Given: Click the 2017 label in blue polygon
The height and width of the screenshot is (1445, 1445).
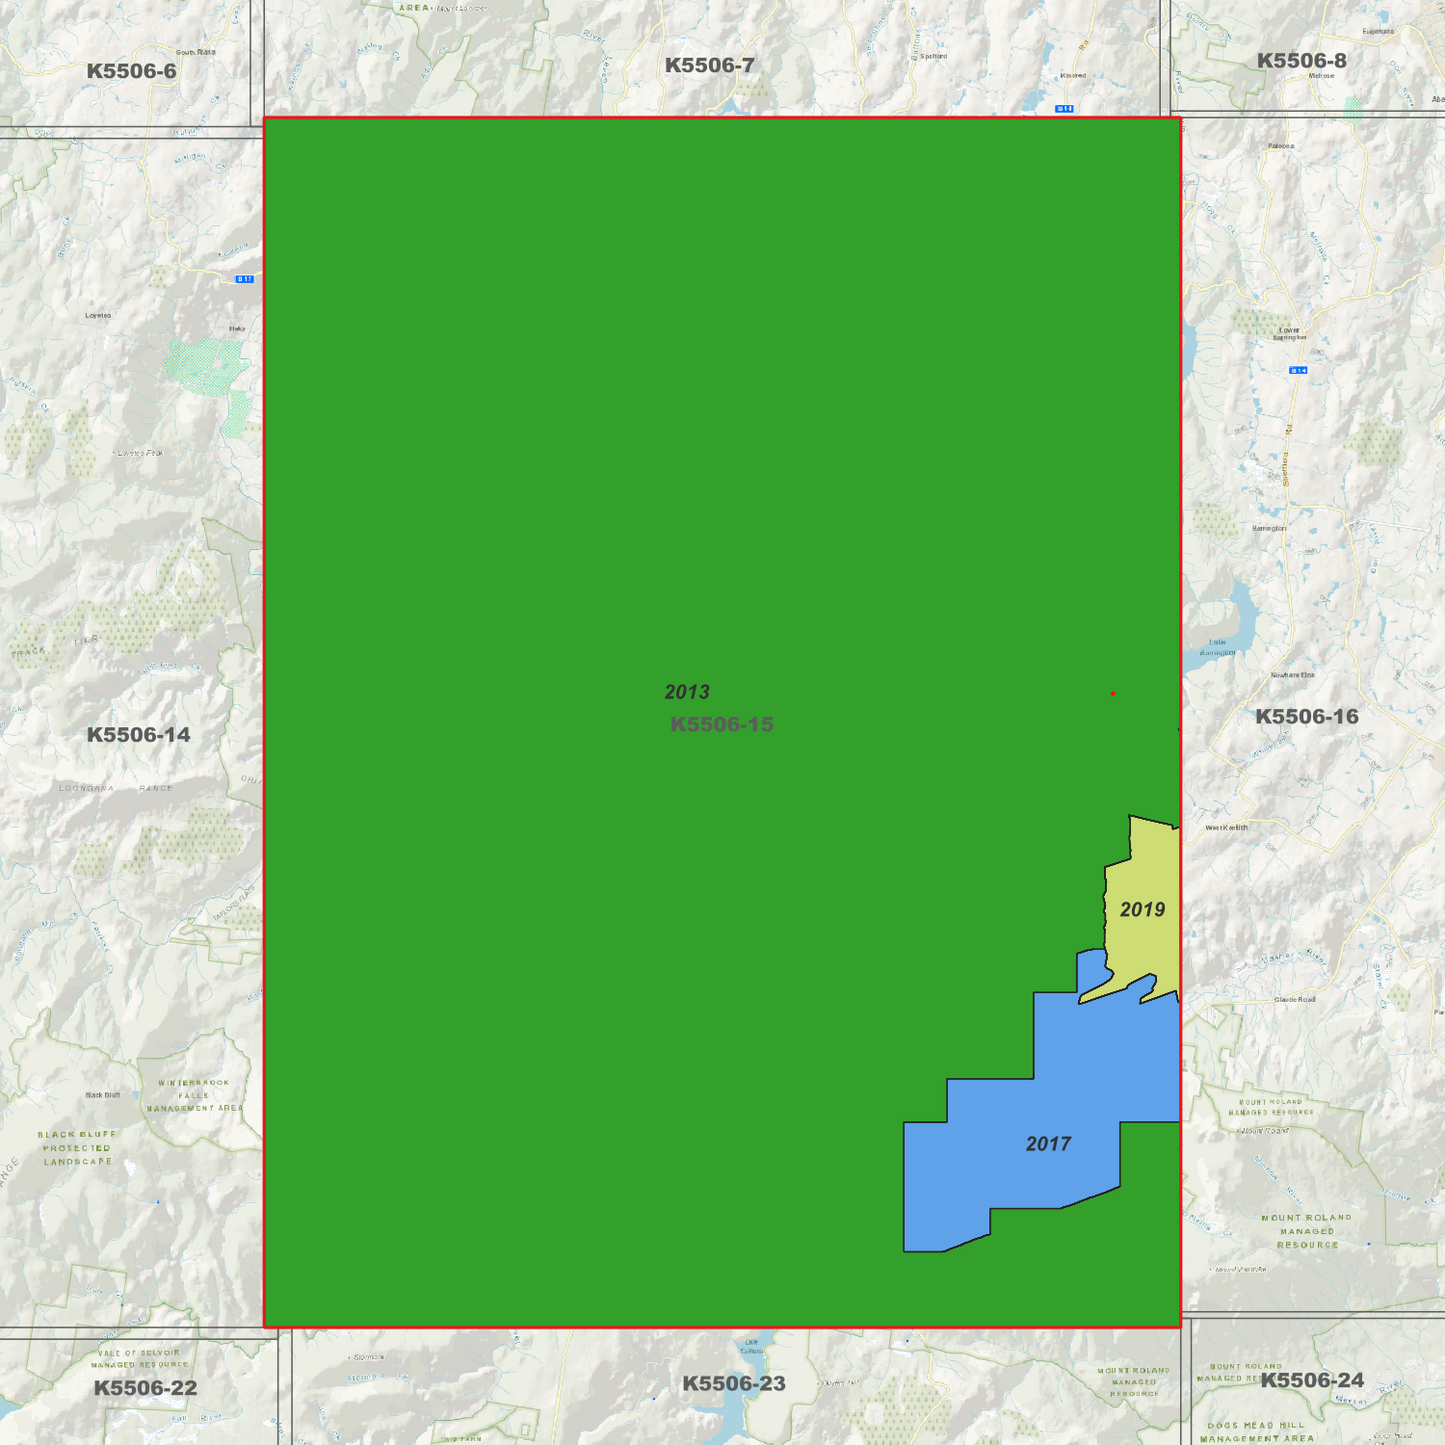Looking at the screenshot, I should tap(1048, 1143).
